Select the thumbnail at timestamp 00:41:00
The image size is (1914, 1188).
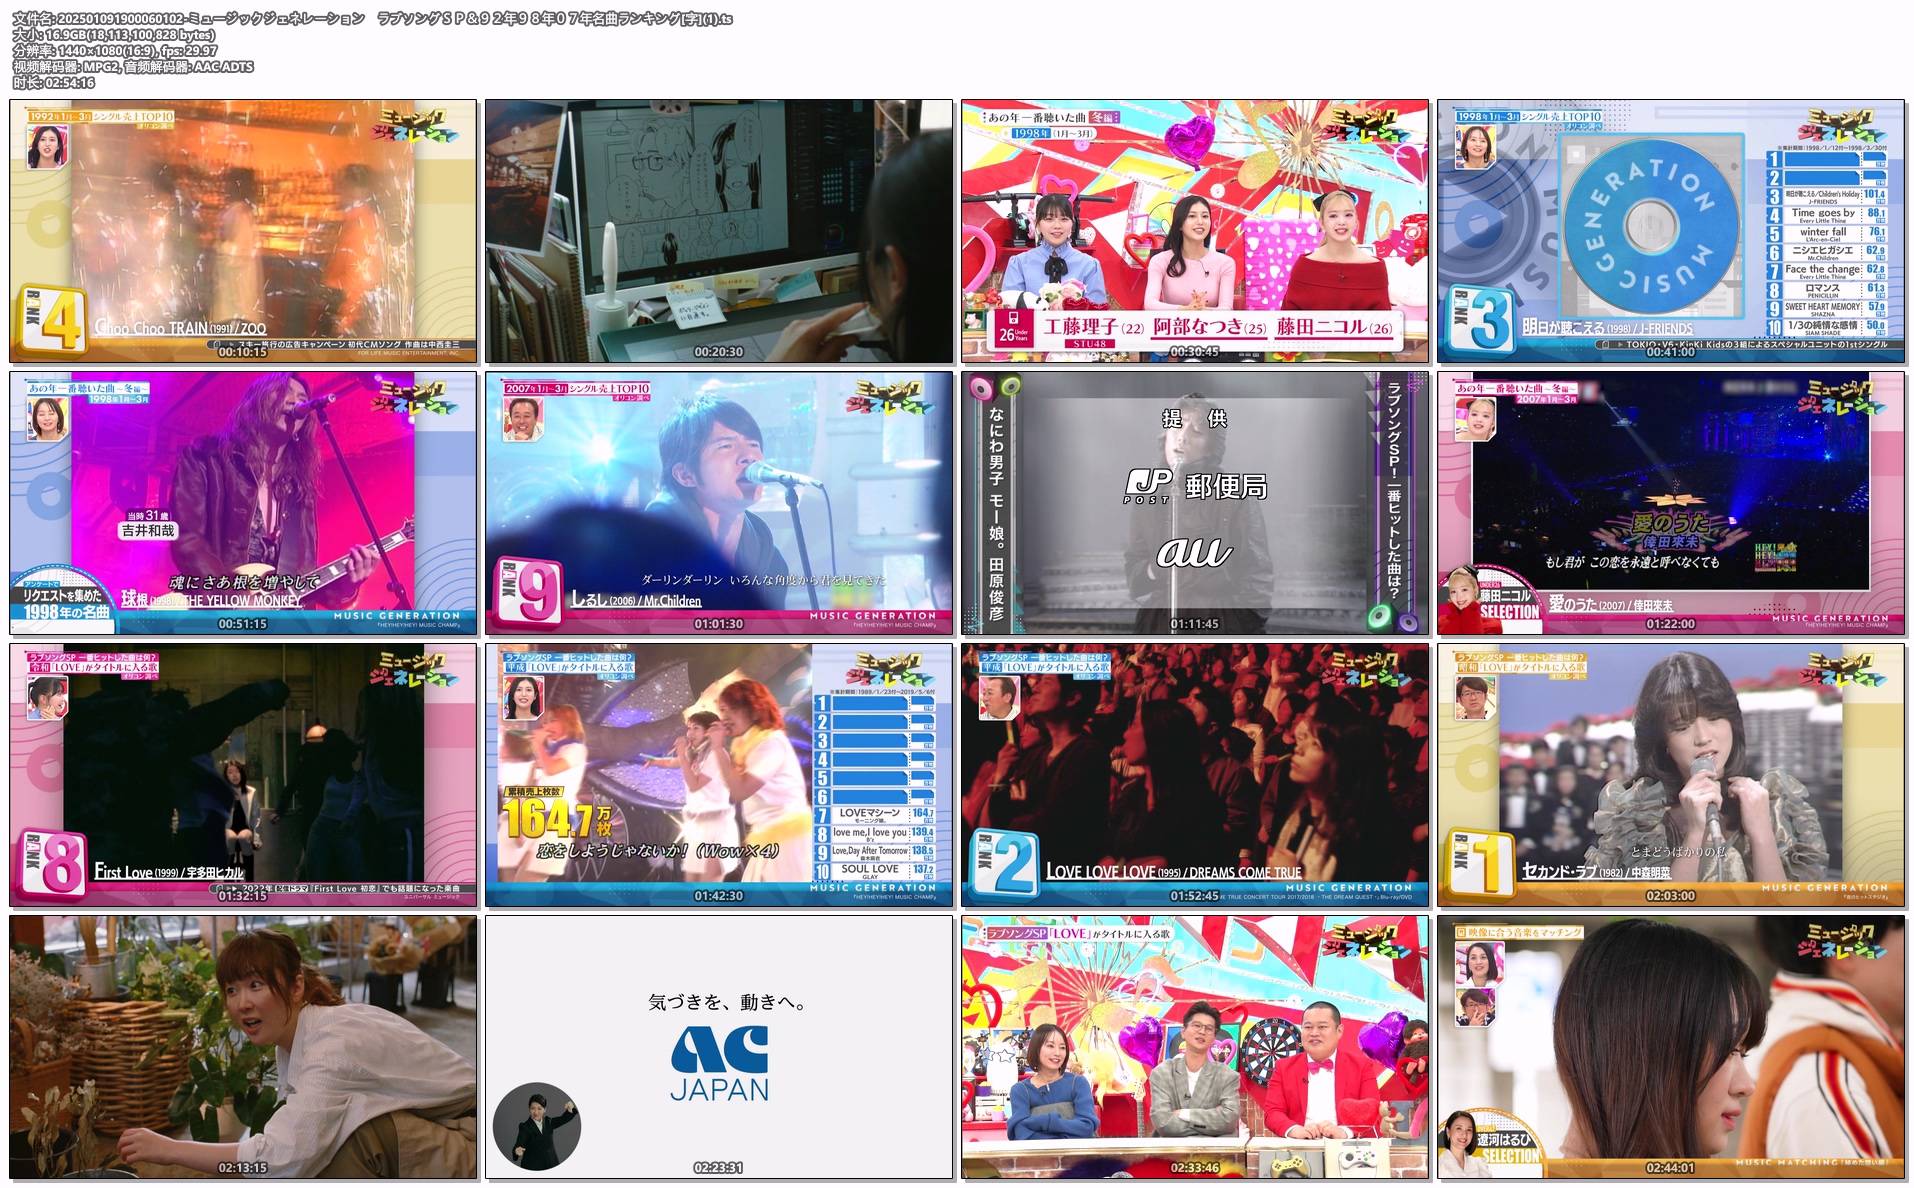(x=1671, y=231)
